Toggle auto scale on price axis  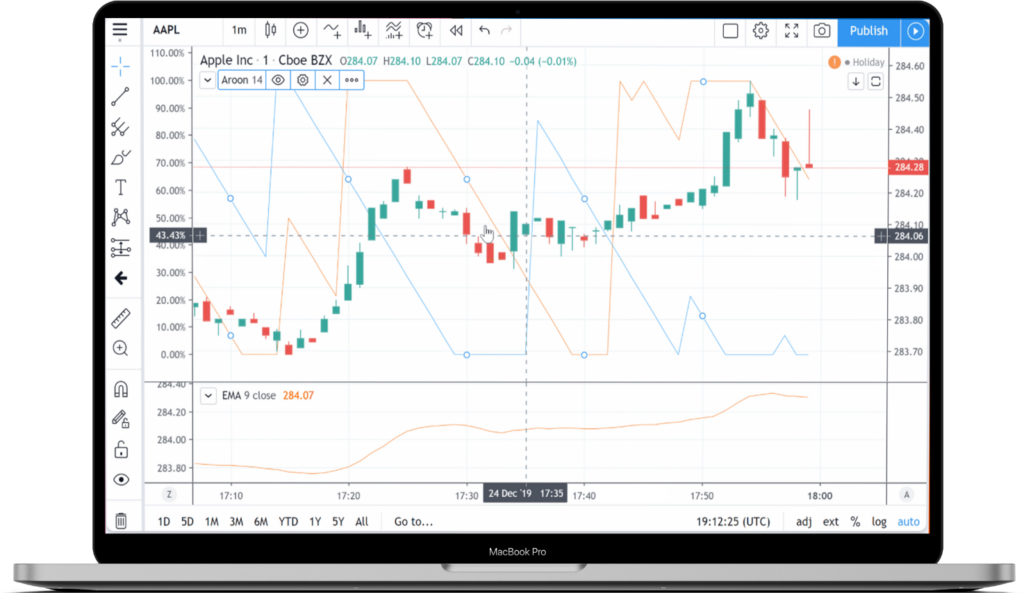point(908,521)
